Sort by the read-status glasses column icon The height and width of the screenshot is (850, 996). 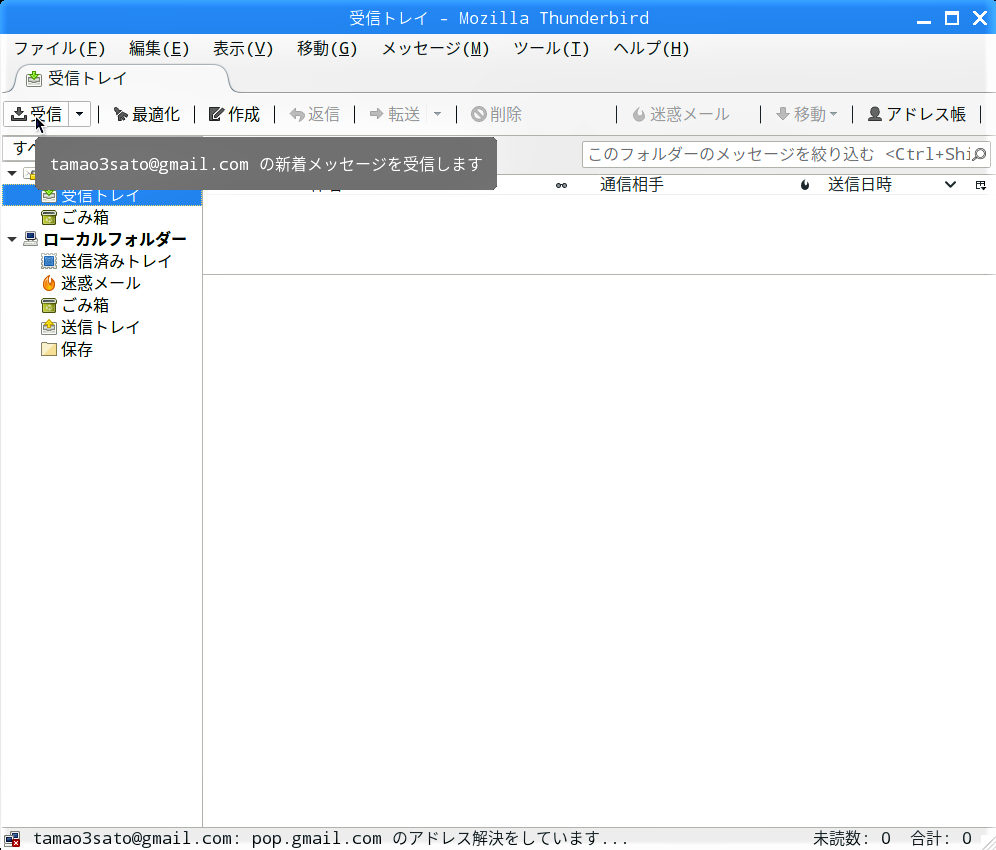562,185
